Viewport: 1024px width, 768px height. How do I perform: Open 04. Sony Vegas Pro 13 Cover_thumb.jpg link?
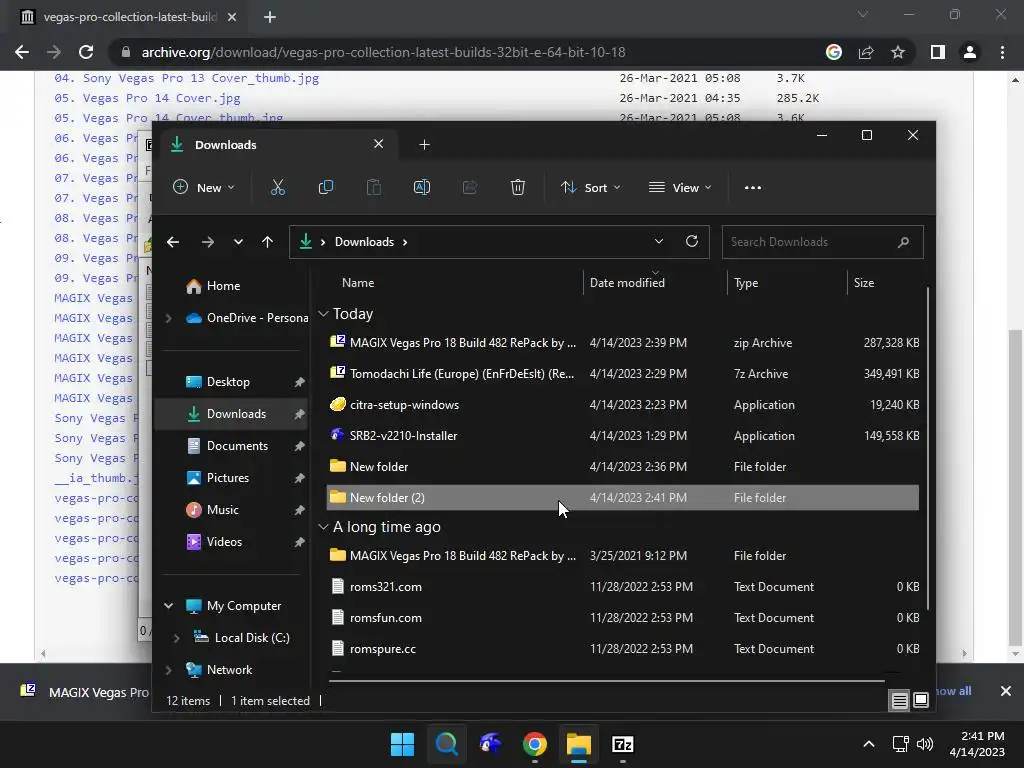187,78
